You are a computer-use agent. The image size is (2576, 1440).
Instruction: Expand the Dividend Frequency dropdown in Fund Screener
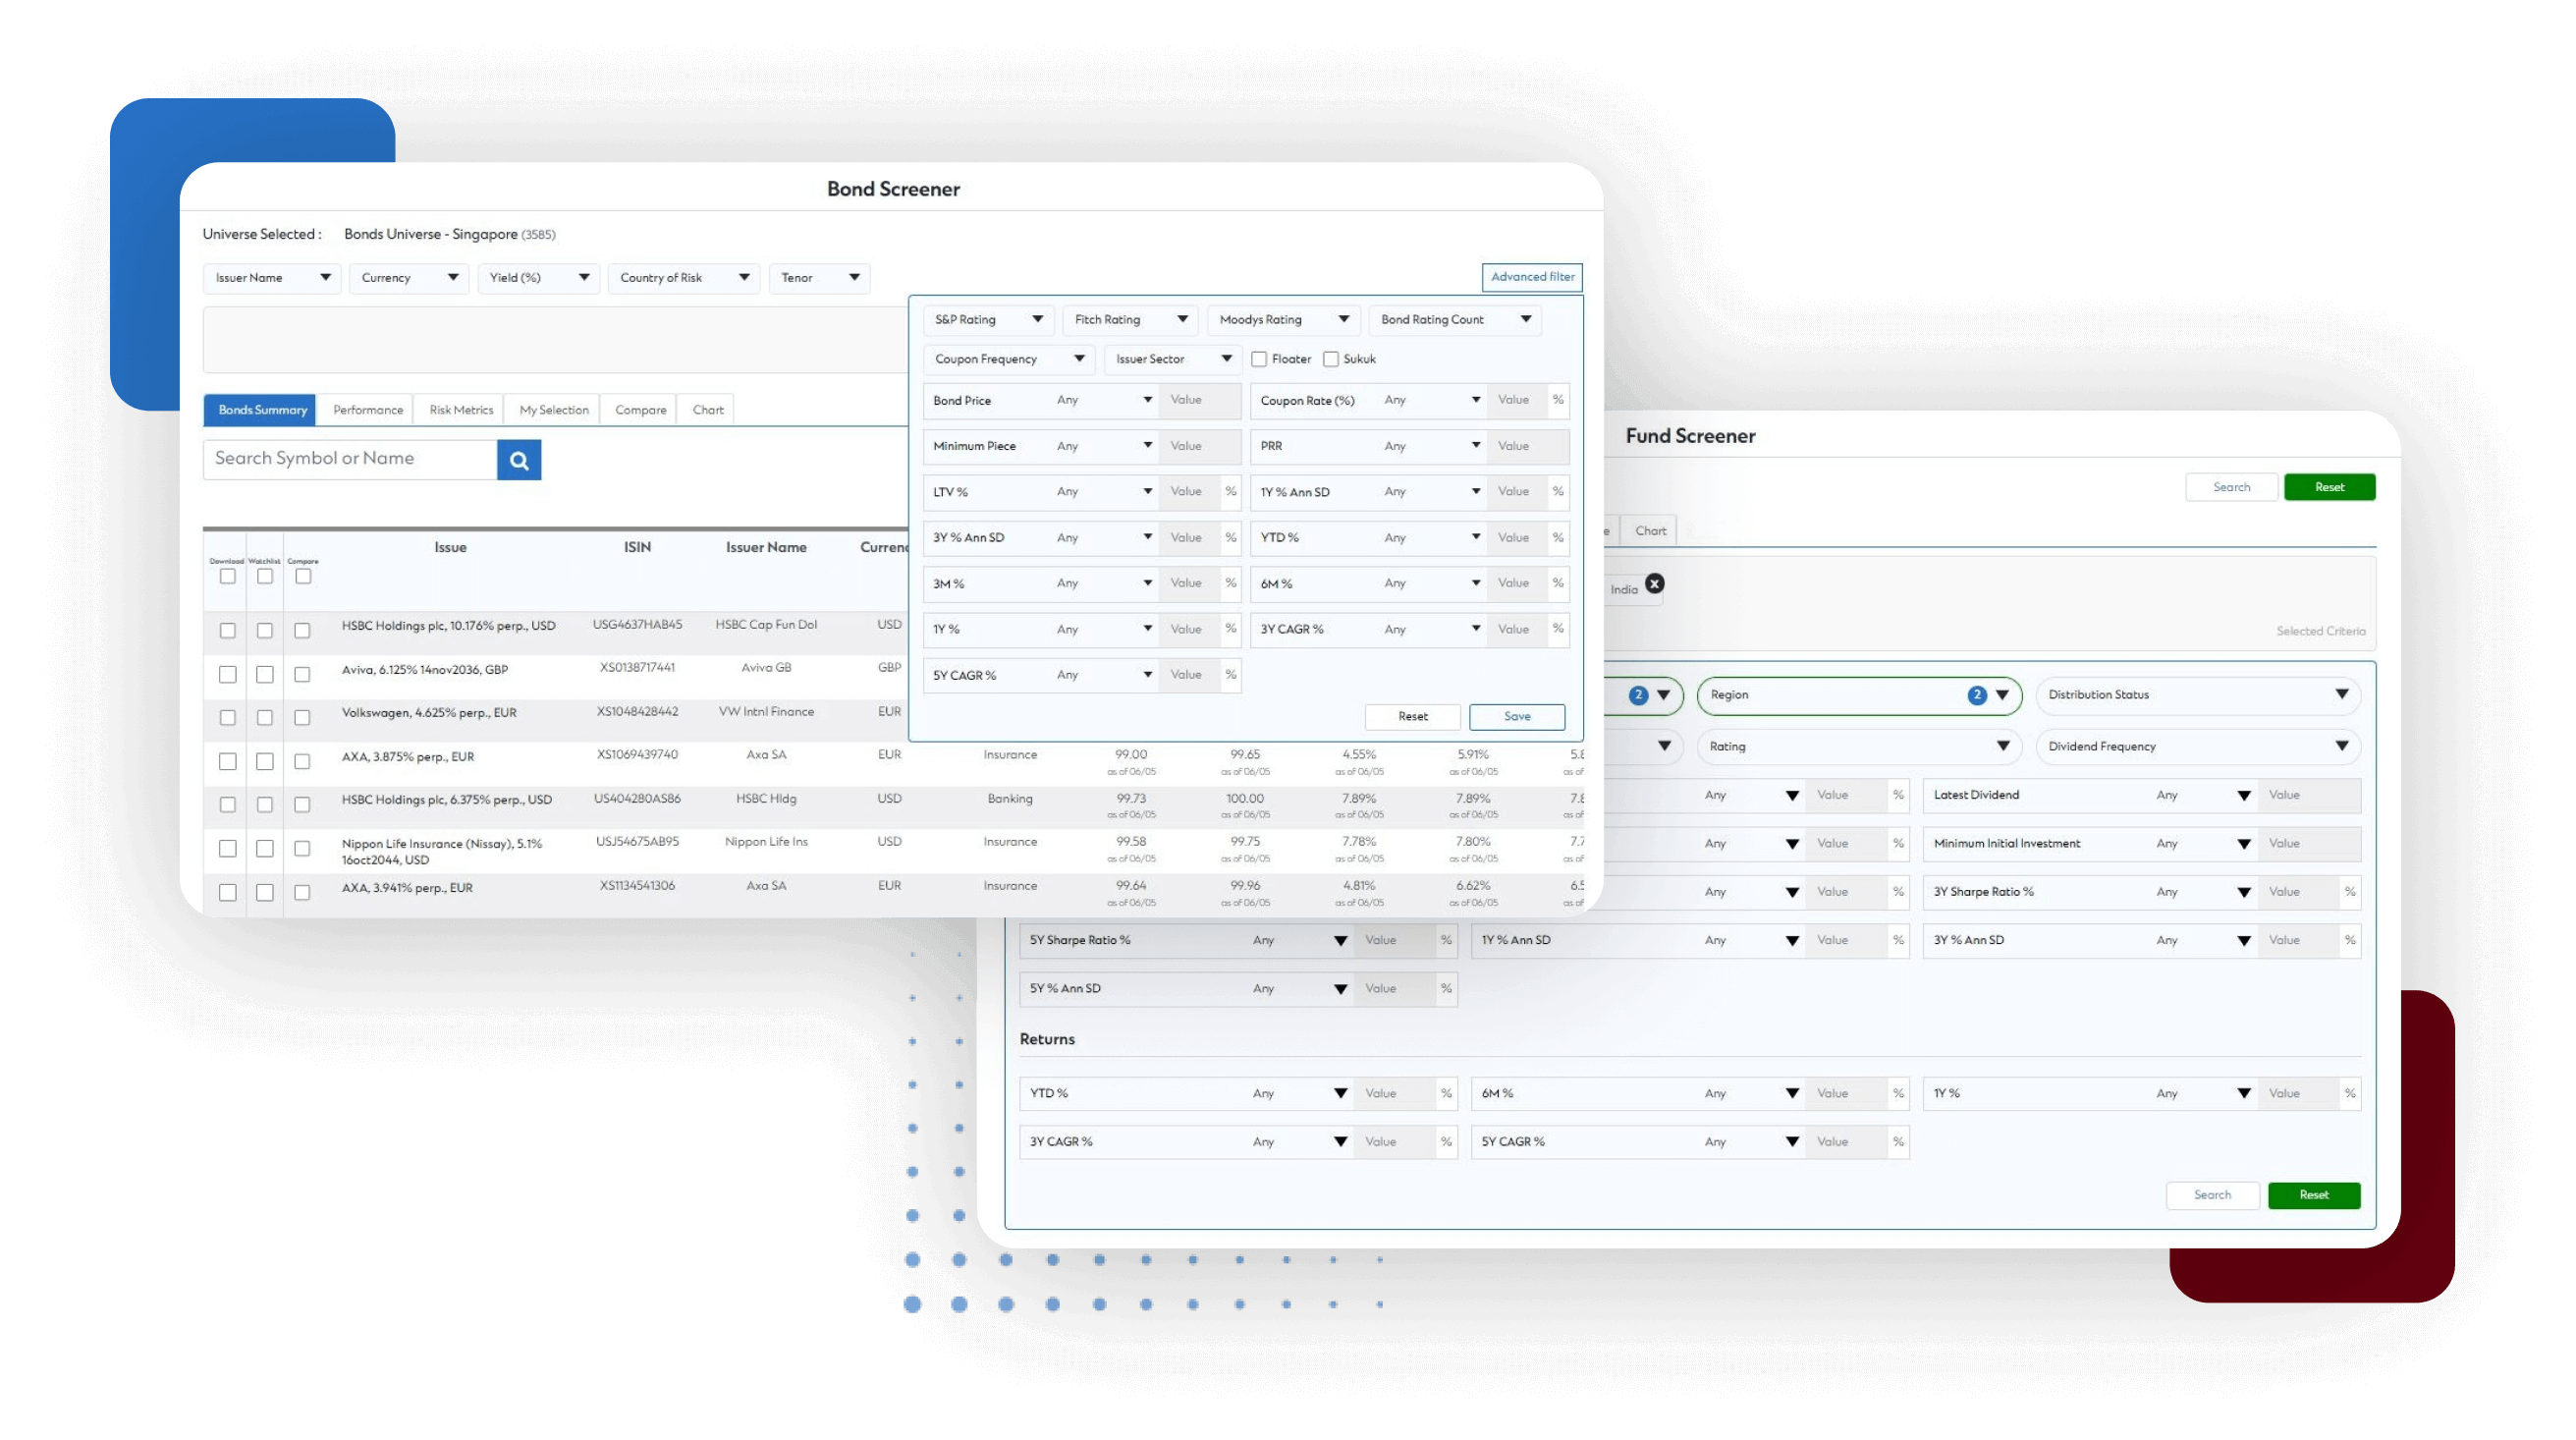[x=2198, y=748]
